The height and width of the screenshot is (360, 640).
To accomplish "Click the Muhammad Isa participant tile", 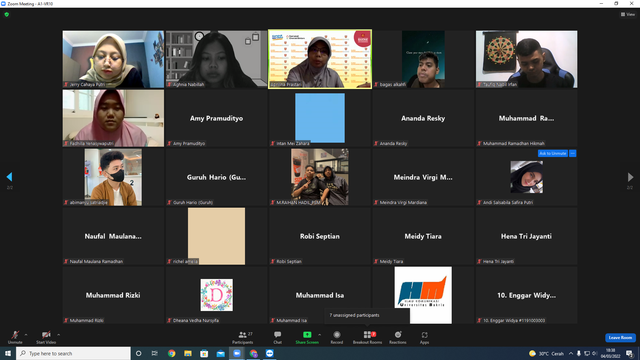I will [320, 295].
